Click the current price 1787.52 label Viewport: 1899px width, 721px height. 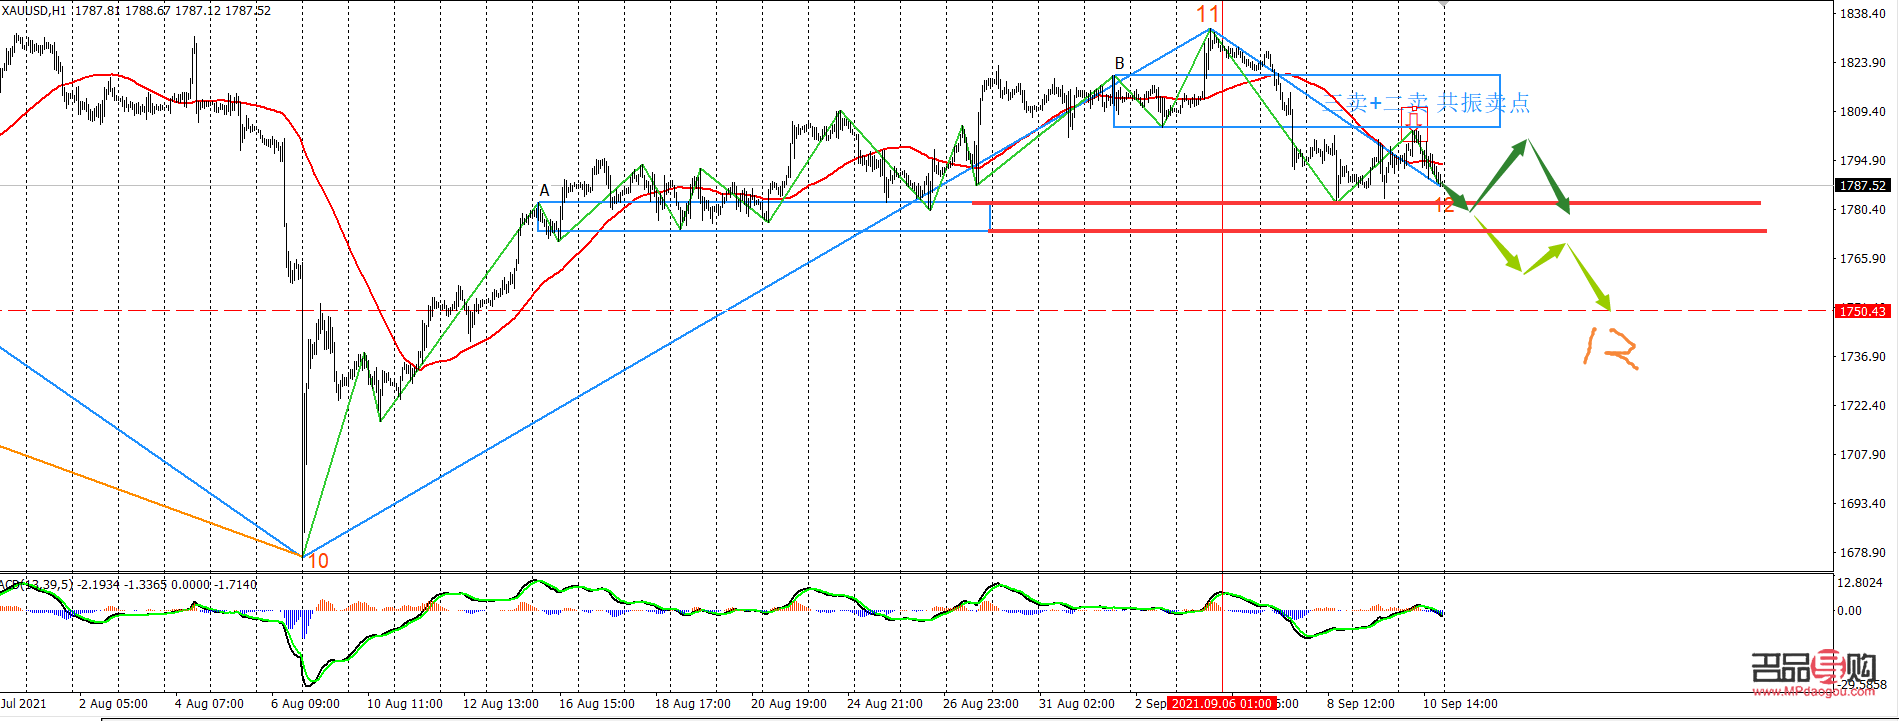click(x=1862, y=185)
